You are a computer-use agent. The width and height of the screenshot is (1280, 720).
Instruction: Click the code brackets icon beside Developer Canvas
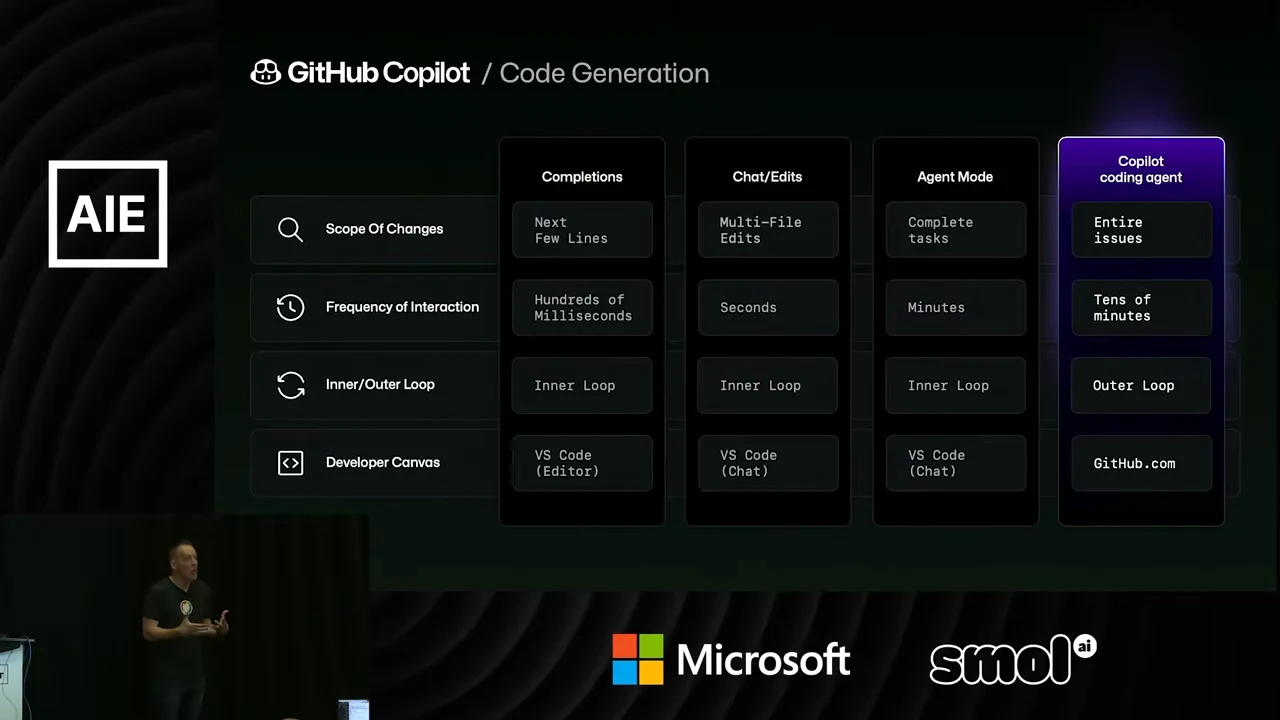click(290, 463)
